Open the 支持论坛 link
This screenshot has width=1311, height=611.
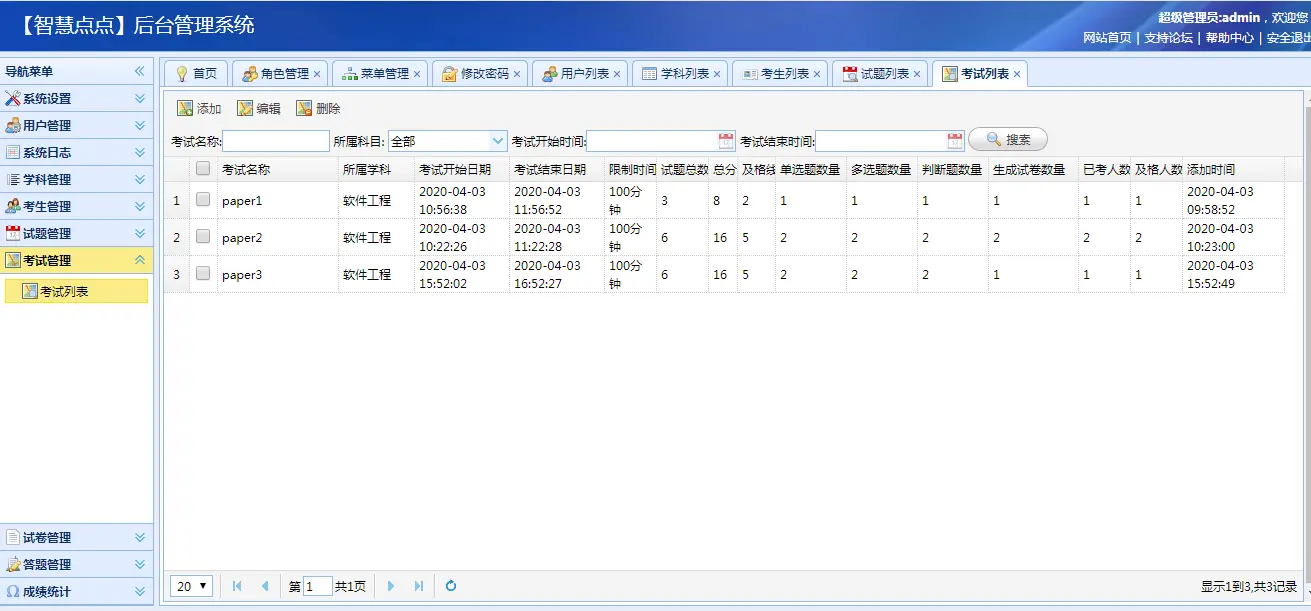point(1168,38)
